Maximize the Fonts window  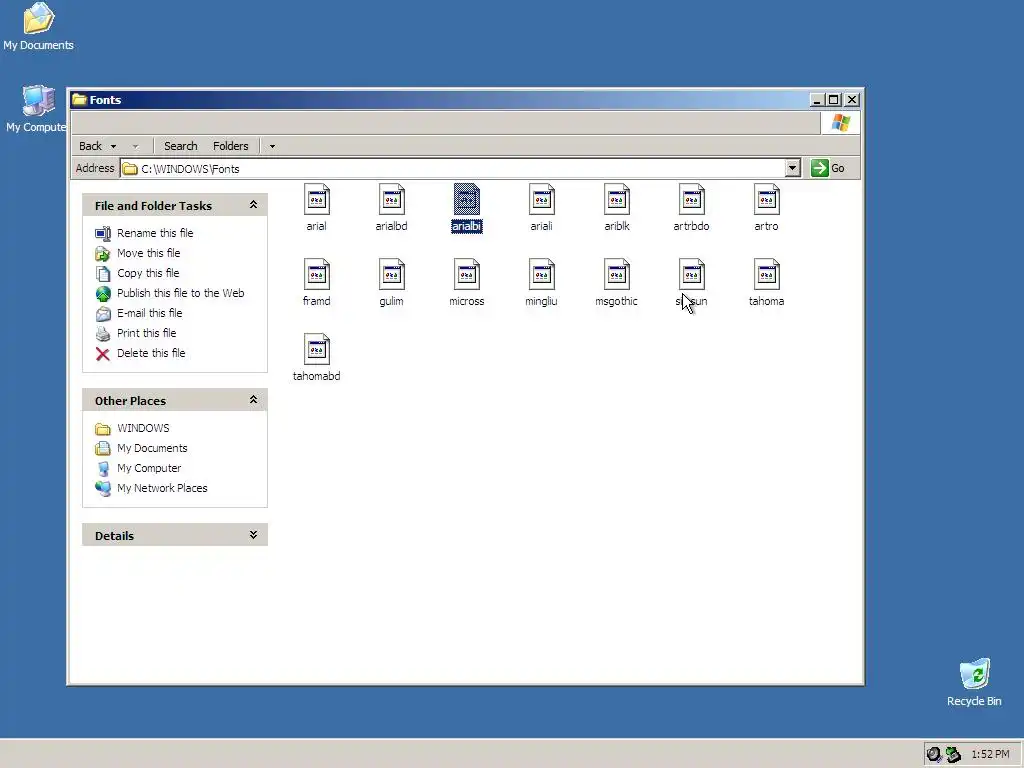(x=834, y=100)
